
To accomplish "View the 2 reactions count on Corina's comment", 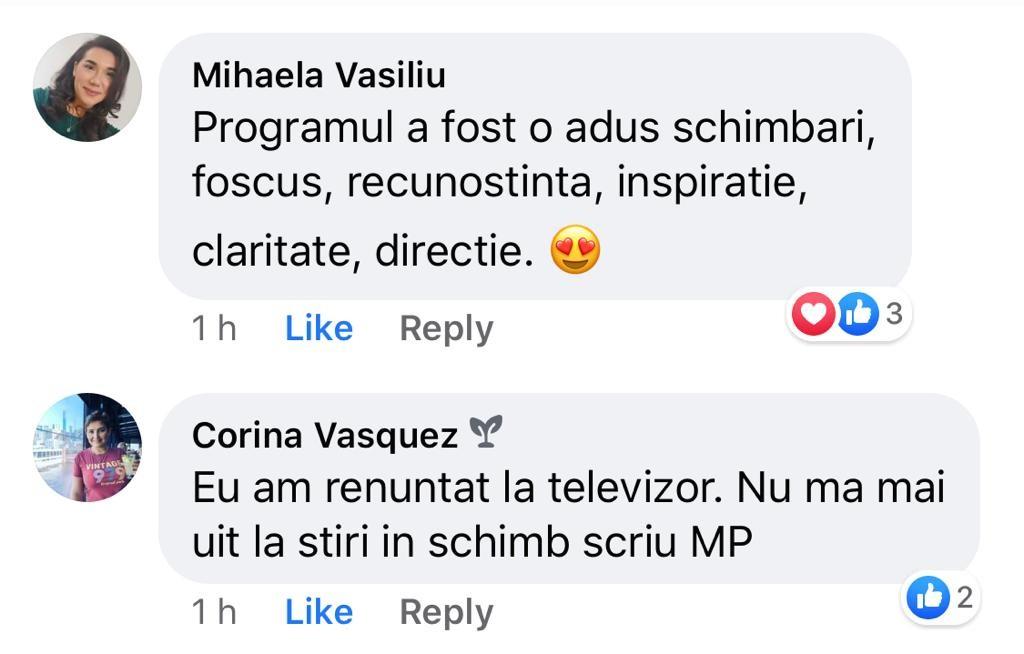I will click(965, 597).
